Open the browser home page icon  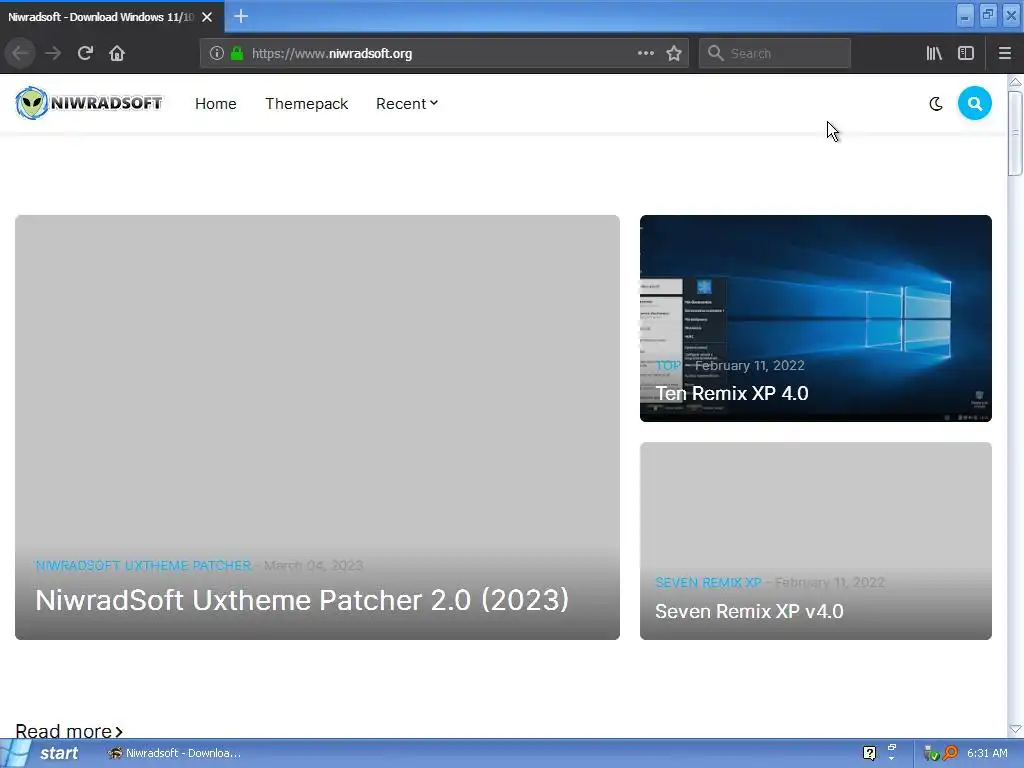point(117,53)
